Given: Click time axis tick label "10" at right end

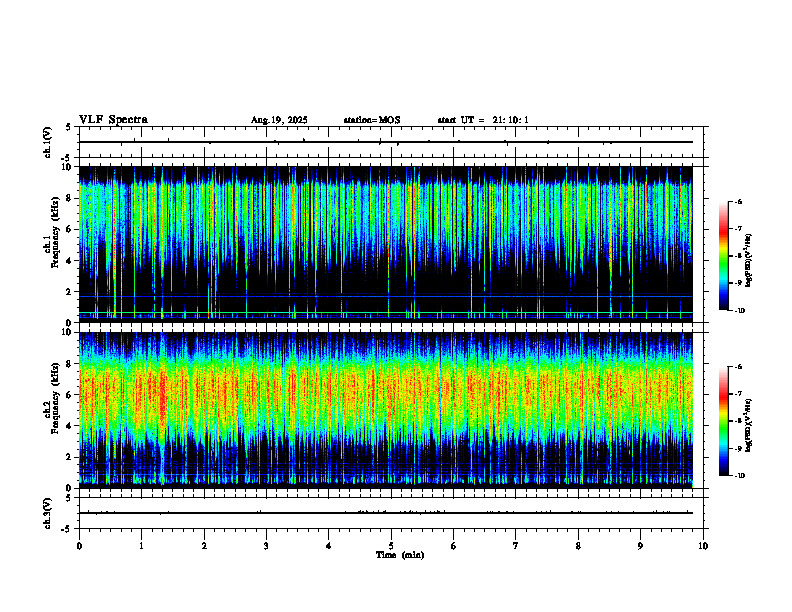Looking at the screenshot, I should pyautogui.click(x=703, y=546).
